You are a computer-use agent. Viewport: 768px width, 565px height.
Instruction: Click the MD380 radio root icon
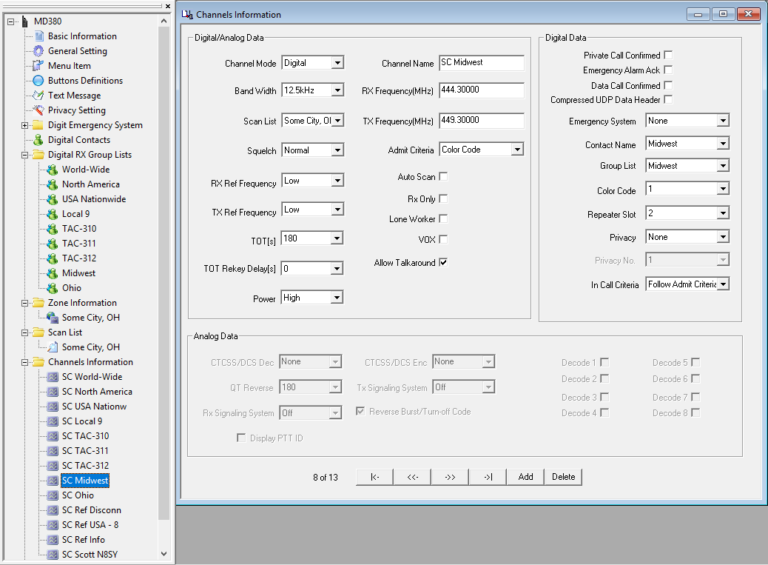click(25, 22)
